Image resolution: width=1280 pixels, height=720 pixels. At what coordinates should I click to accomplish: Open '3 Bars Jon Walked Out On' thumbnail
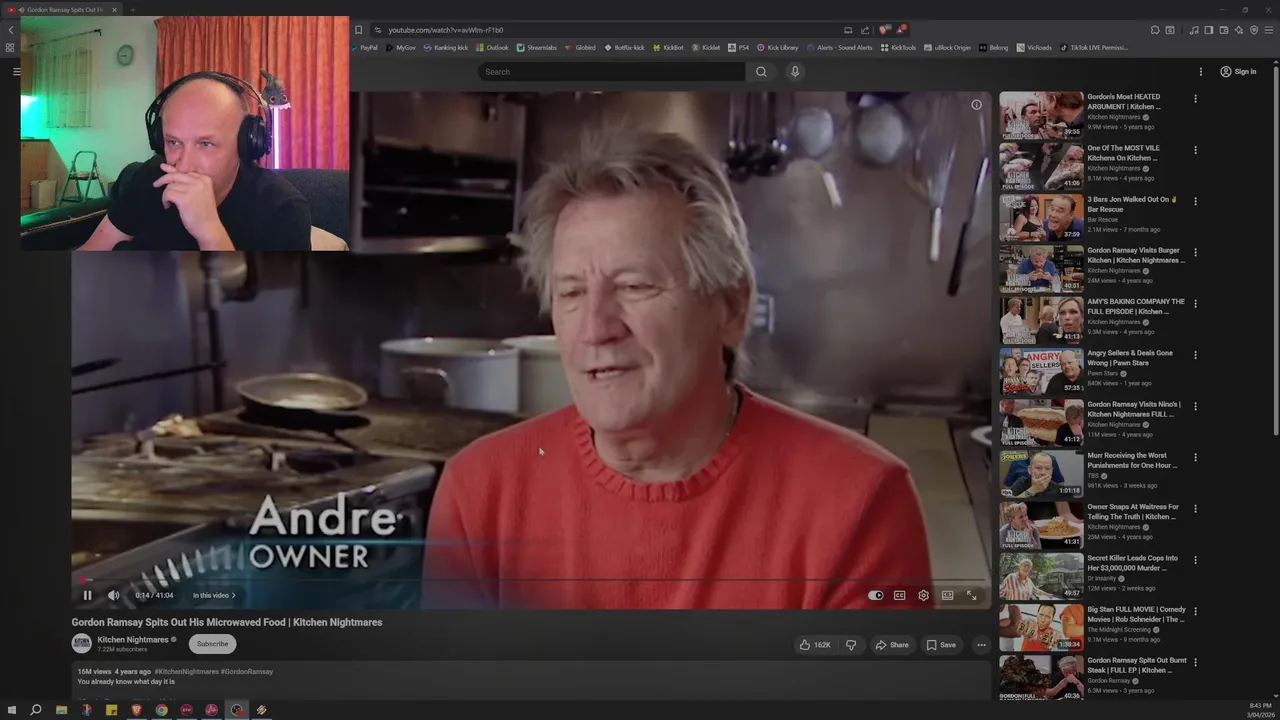click(x=1041, y=217)
